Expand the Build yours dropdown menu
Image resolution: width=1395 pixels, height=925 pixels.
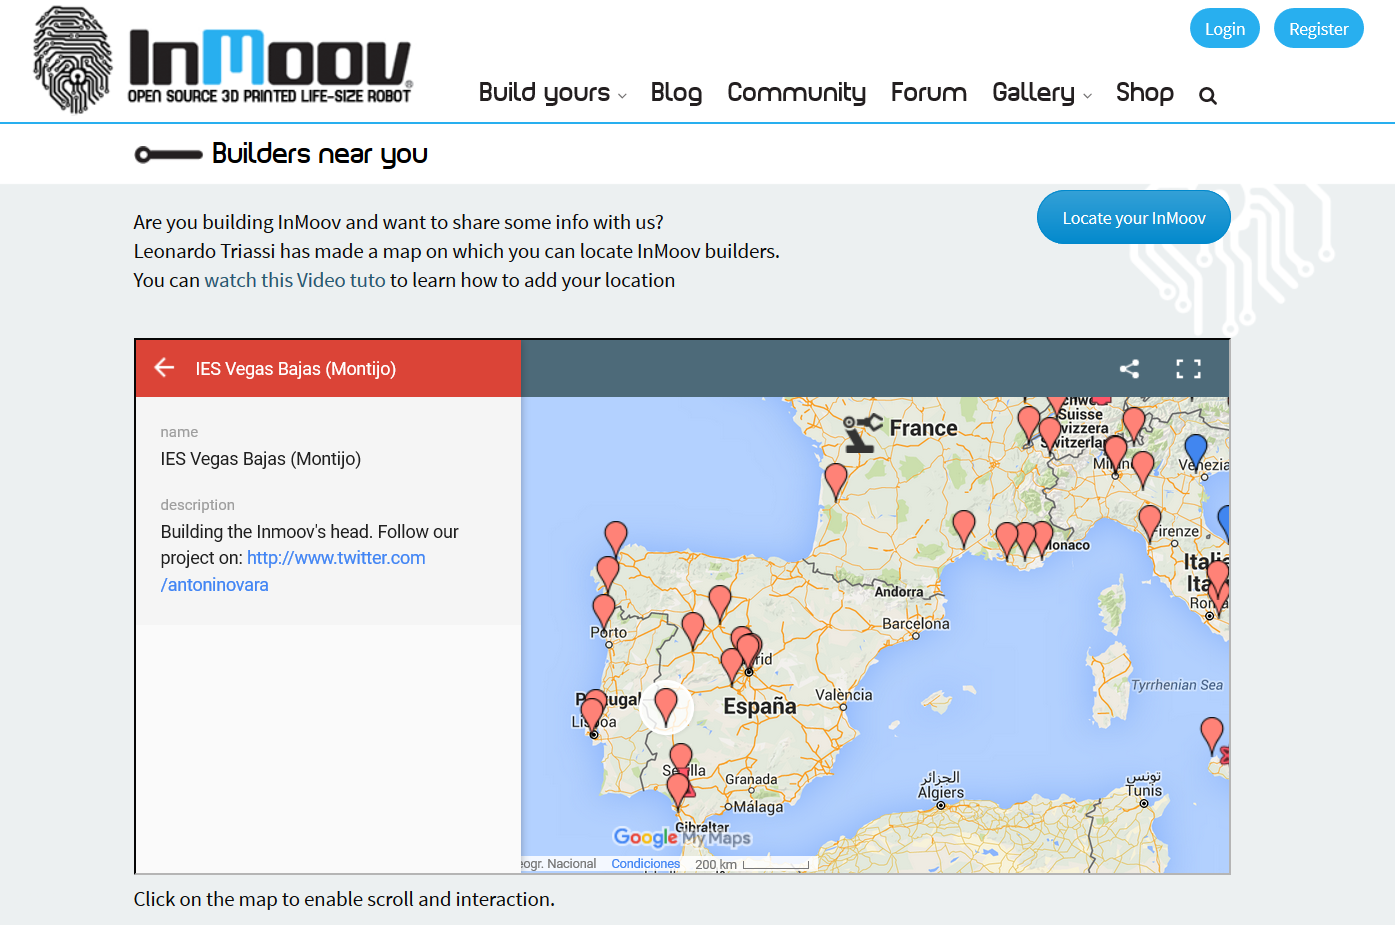[552, 93]
